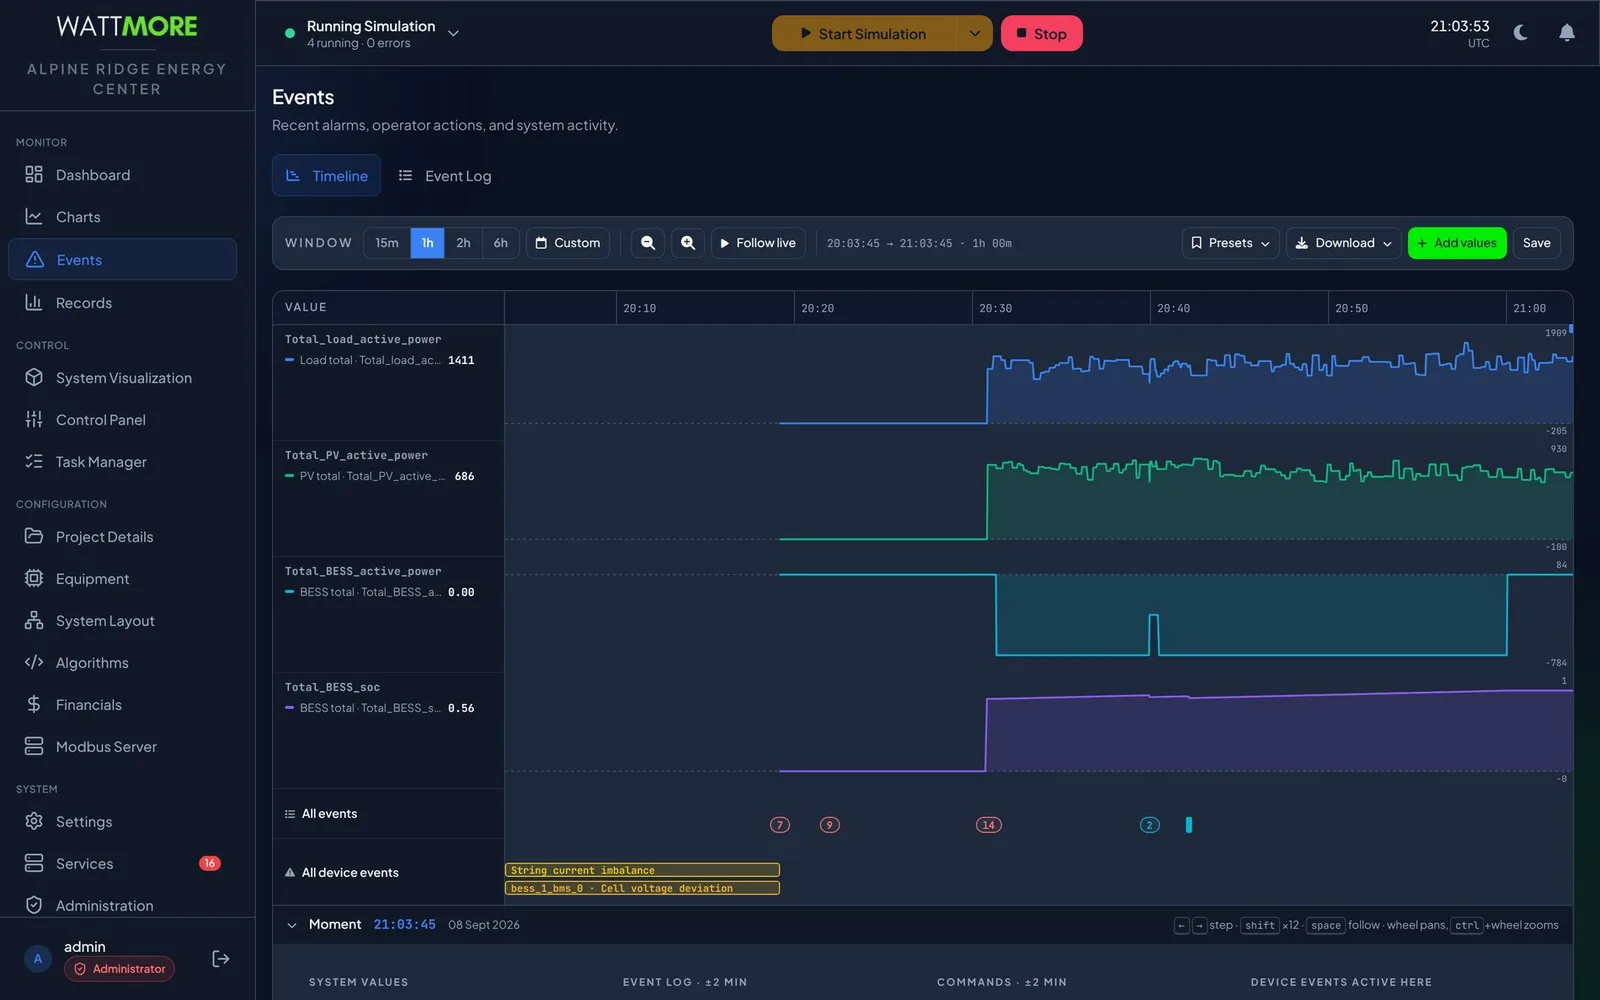Open the Control Panel page
Image resolution: width=1600 pixels, height=1000 pixels.
point(122,420)
